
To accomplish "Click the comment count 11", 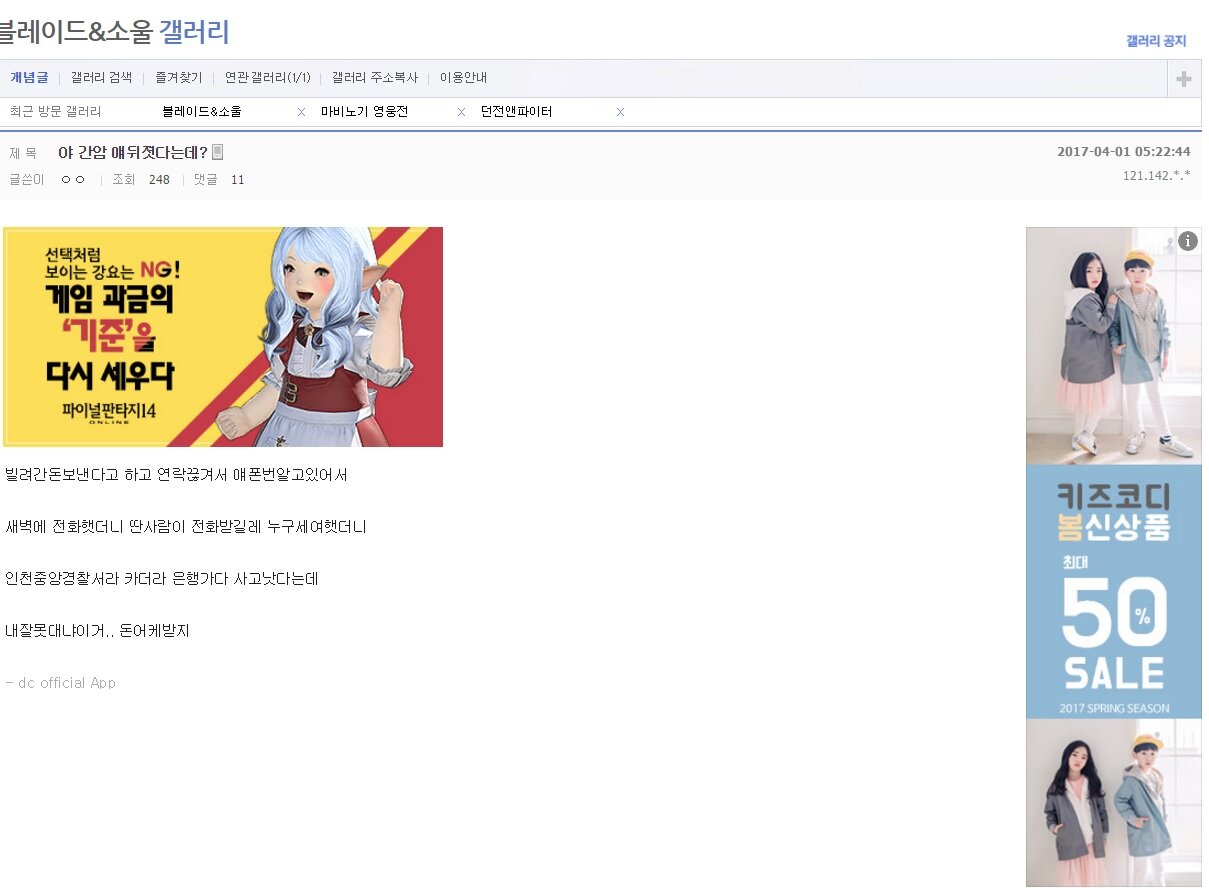I will (x=237, y=180).
